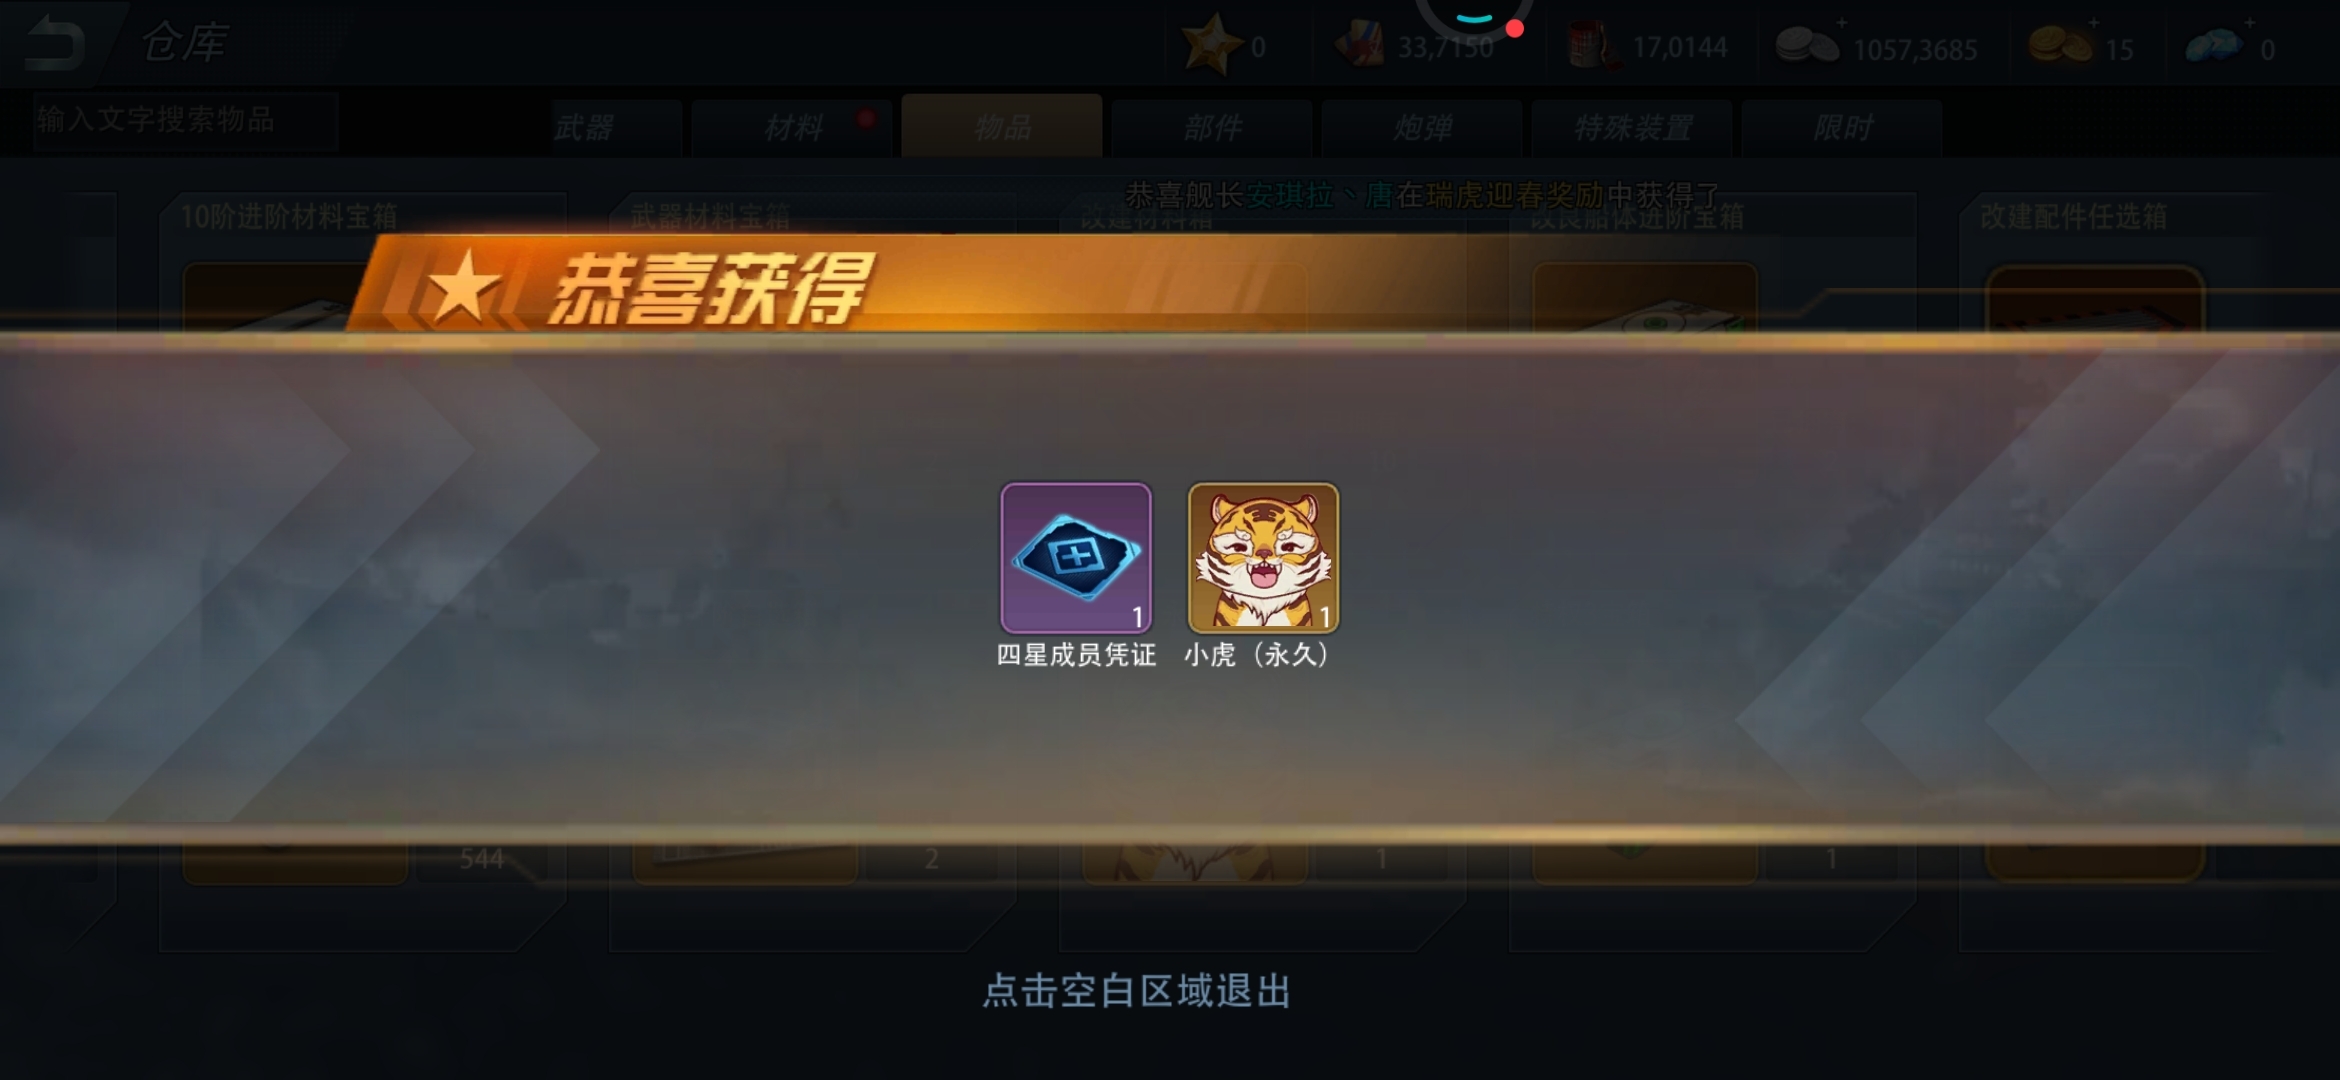Tap the star currency icon in top bar

pos(1207,45)
